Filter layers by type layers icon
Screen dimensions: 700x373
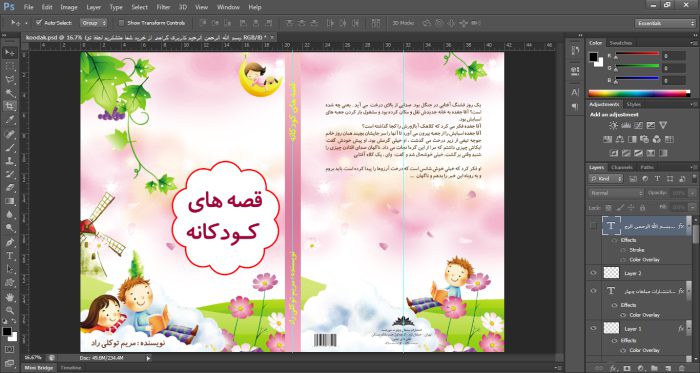point(657,179)
